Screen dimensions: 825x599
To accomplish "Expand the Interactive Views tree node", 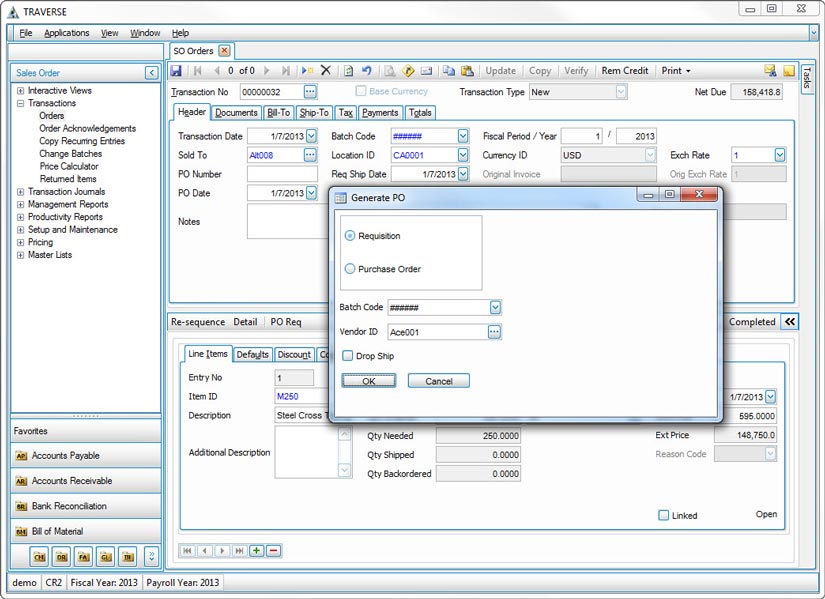I will (21, 91).
